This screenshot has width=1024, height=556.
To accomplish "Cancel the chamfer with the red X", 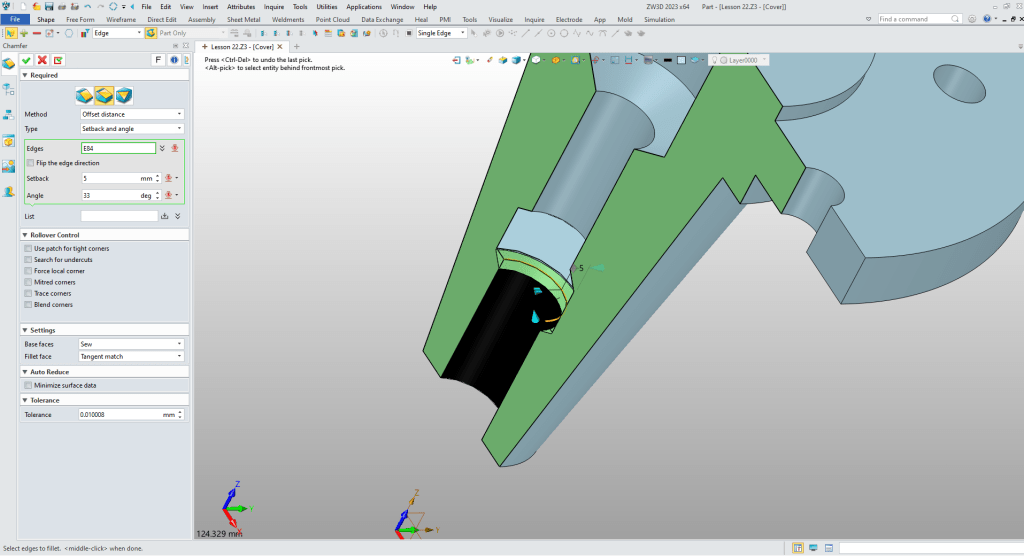I will (x=42, y=60).
